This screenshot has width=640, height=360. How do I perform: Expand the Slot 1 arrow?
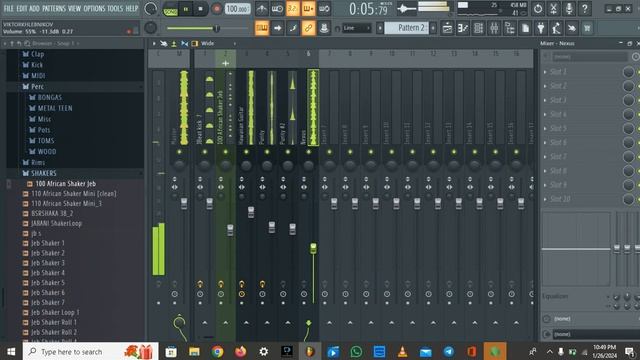(545, 72)
